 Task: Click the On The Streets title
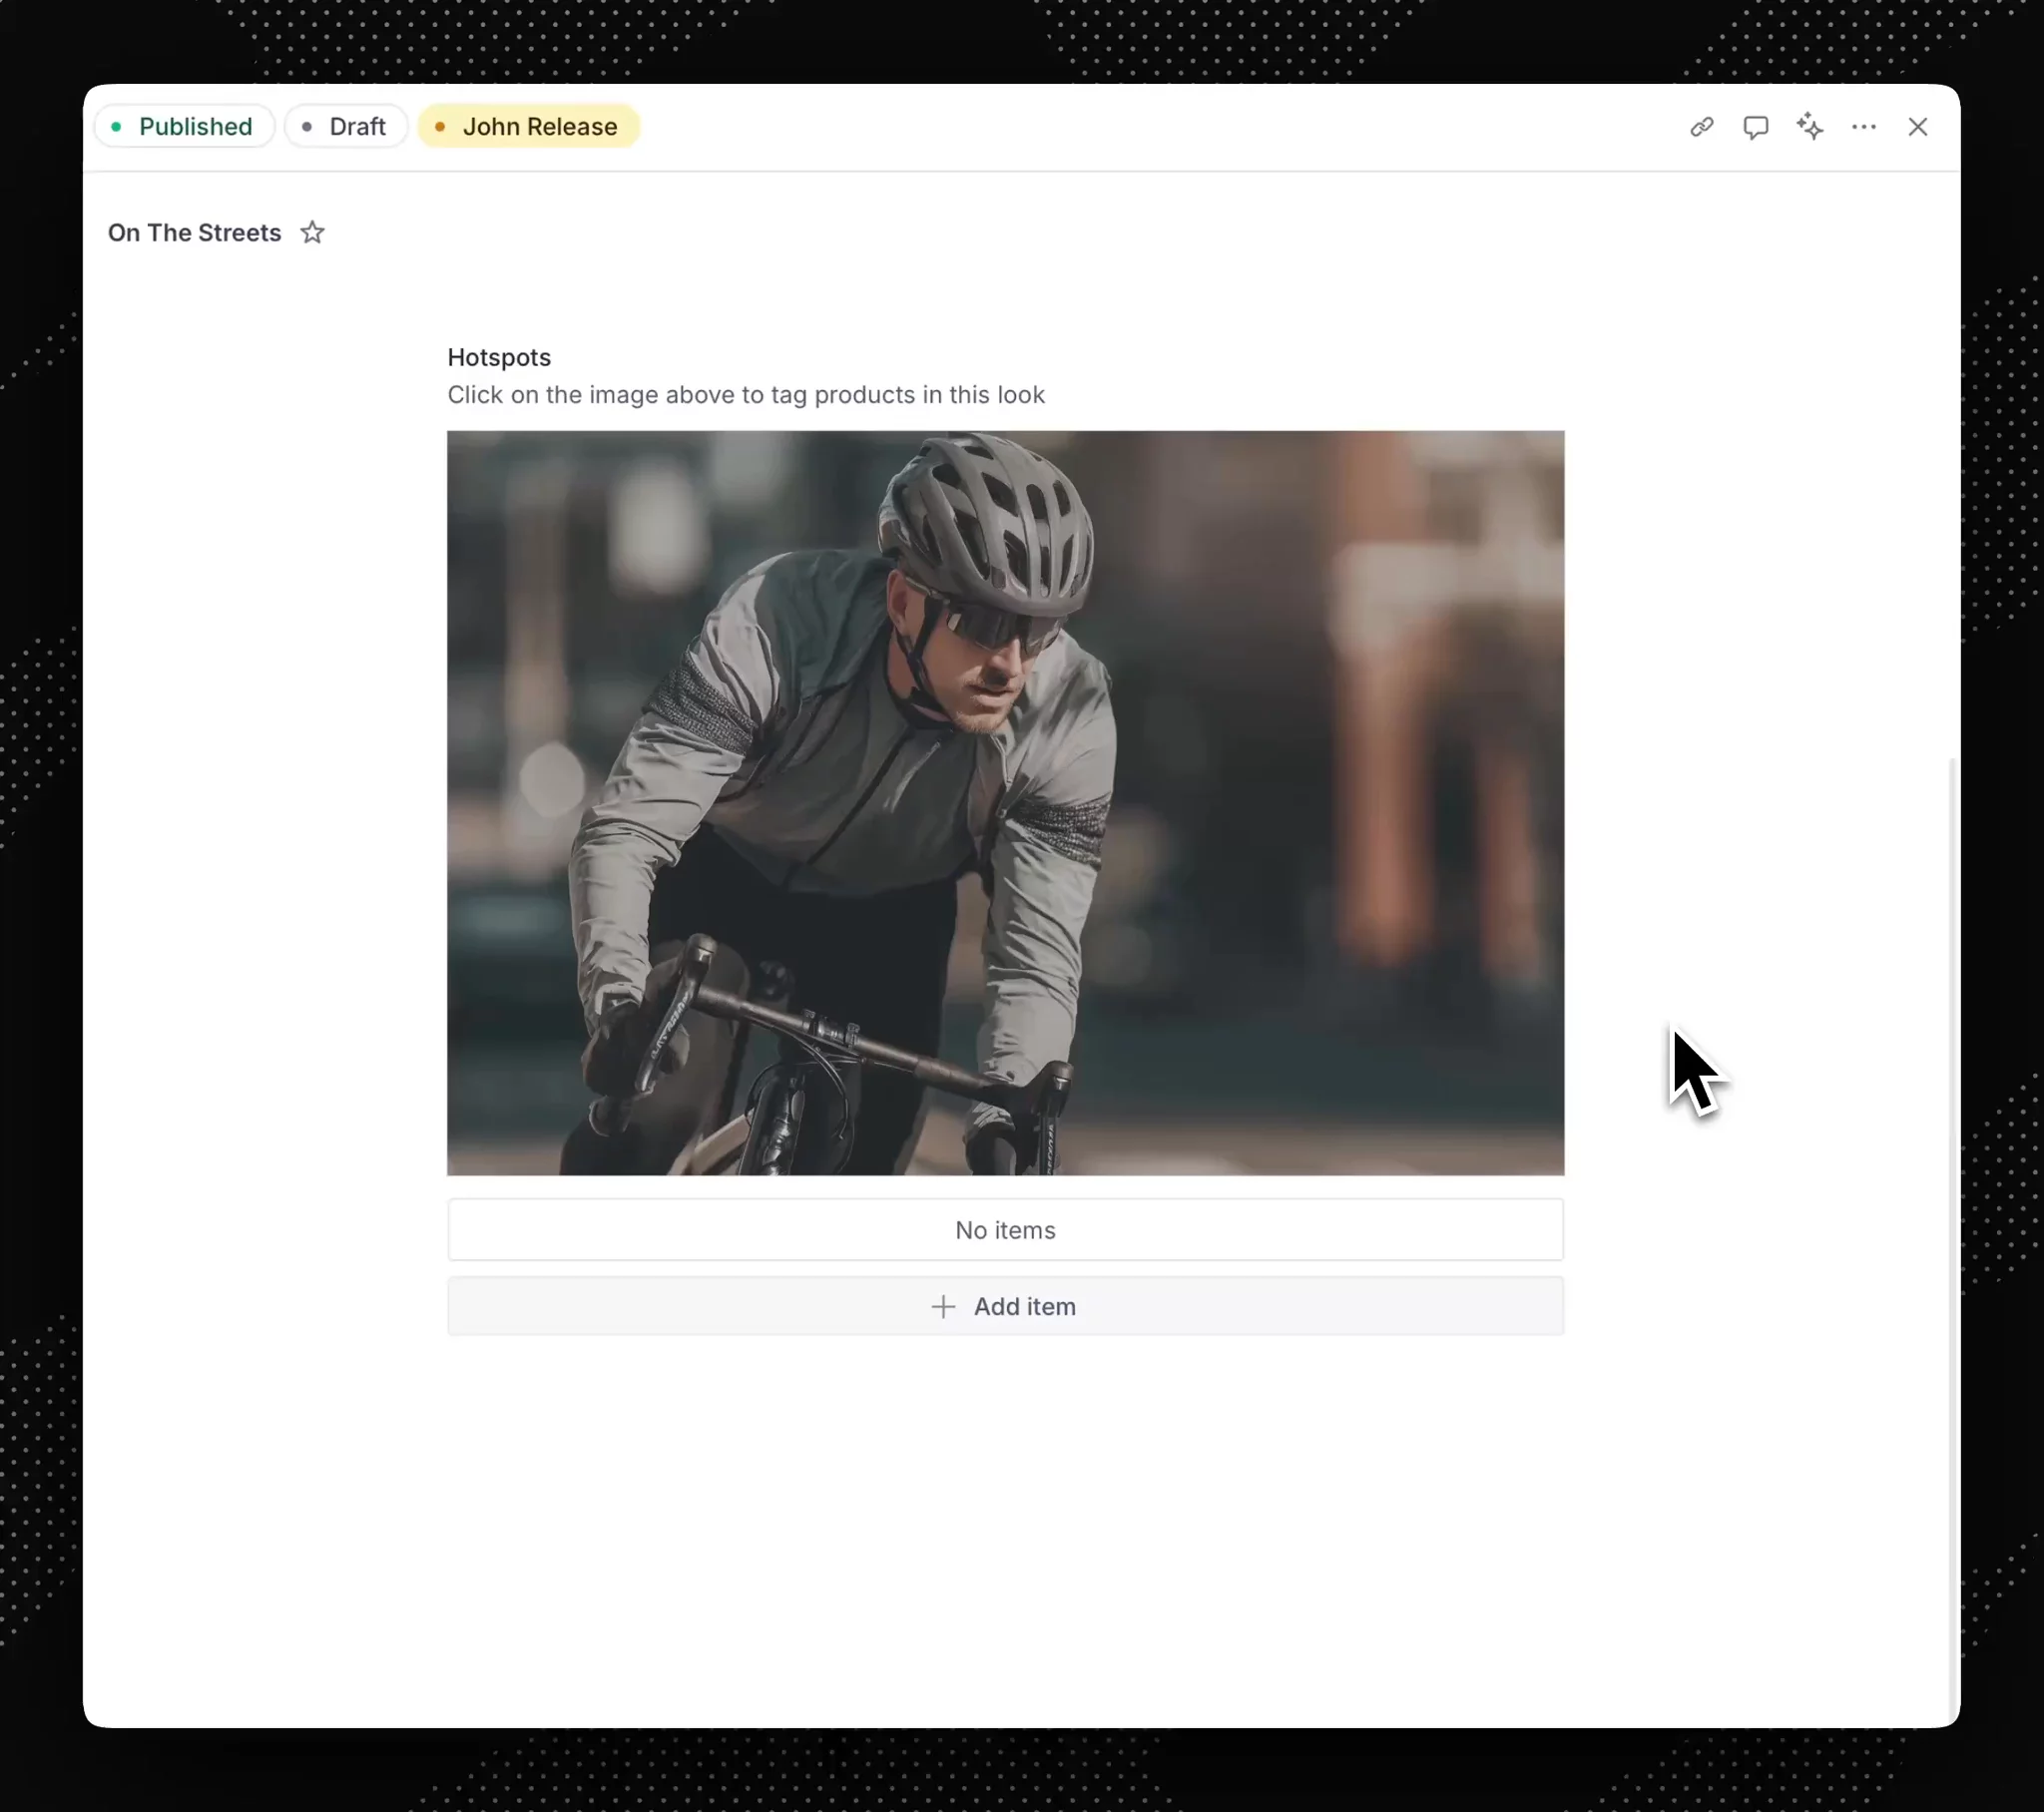coord(194,233)
